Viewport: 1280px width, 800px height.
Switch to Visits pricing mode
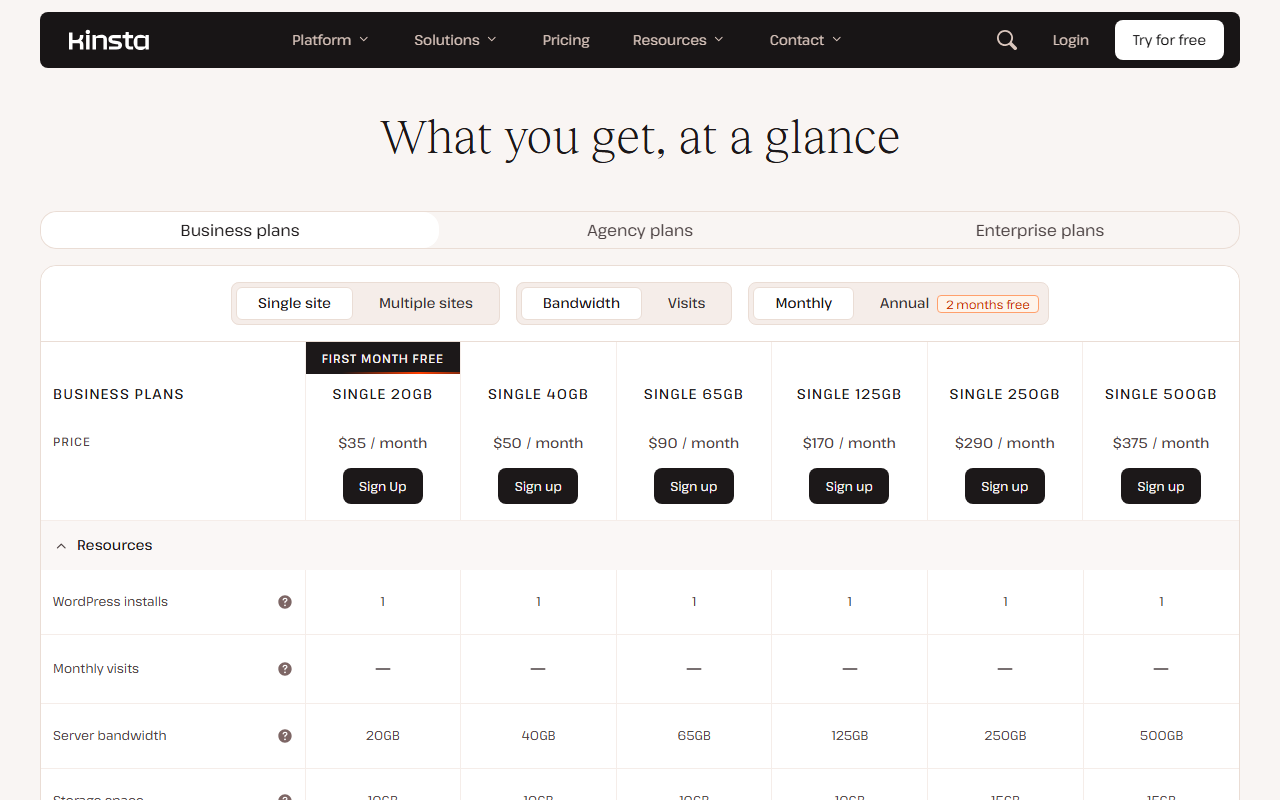tap(687, 303)
